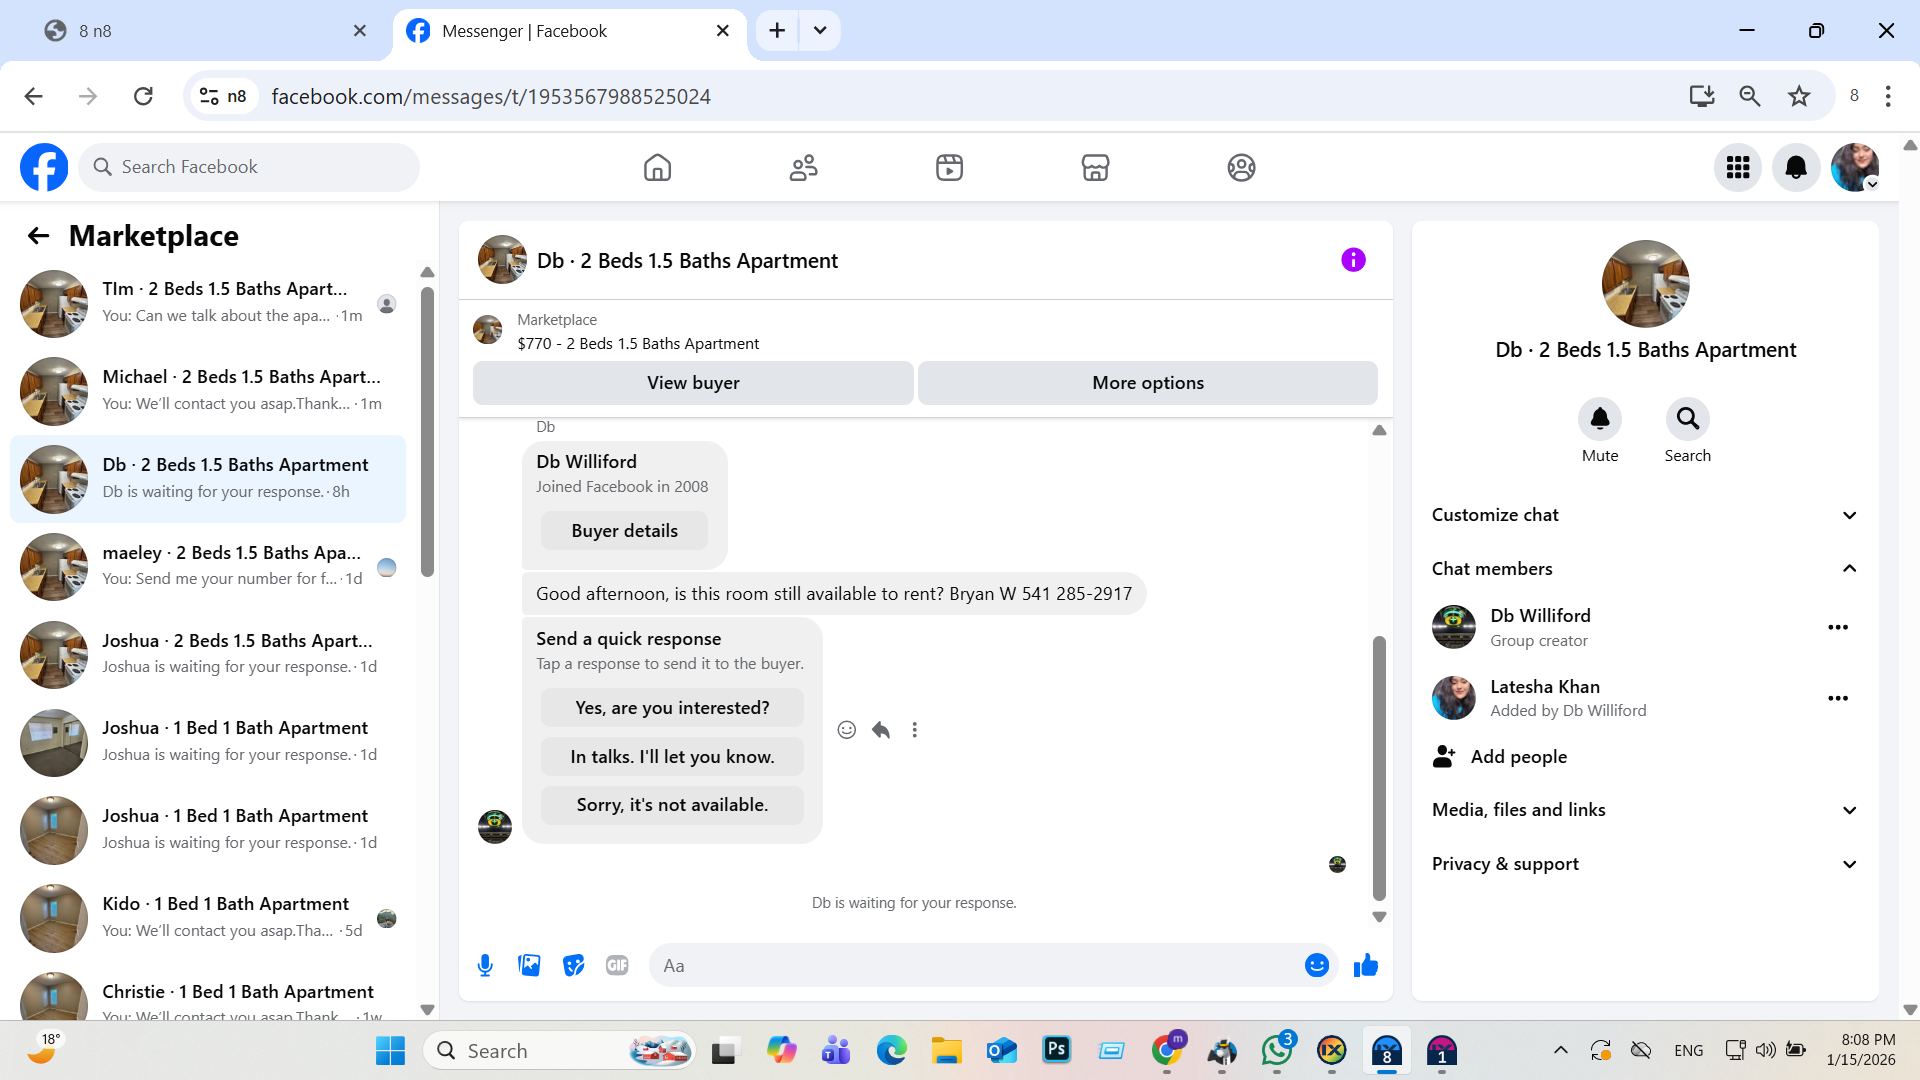Viewport: 1920px width, 1080px height.
Task: Send quick response 'Sorry, it's not available.'
Action: coord(672,805)
